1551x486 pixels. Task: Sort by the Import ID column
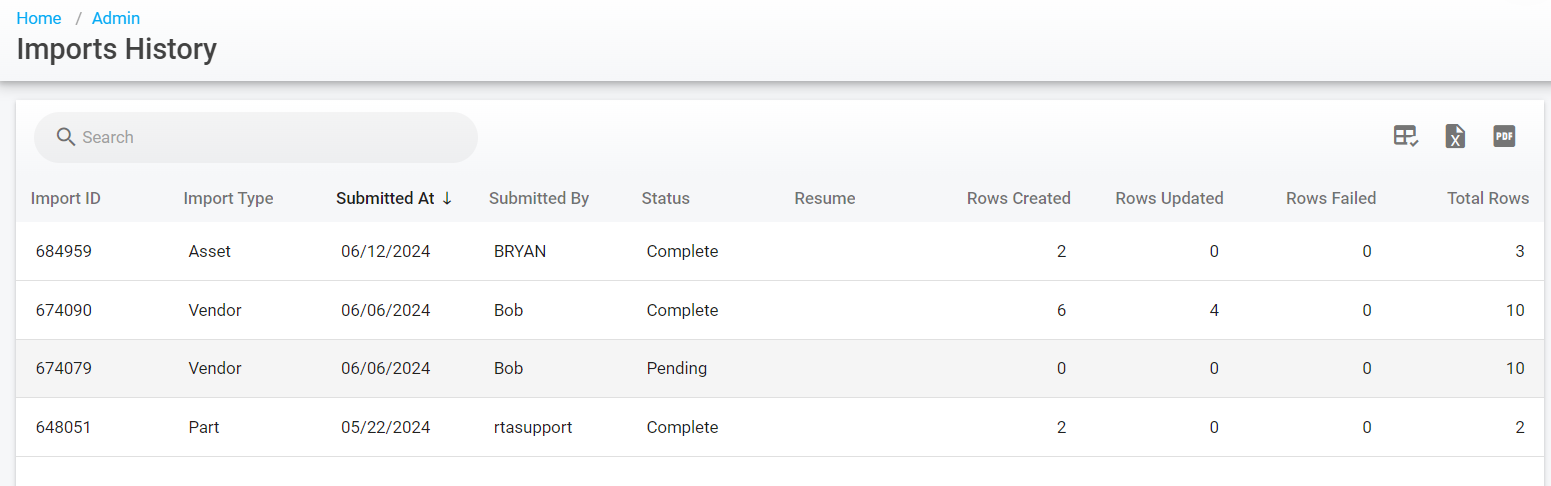pos(66,198)
